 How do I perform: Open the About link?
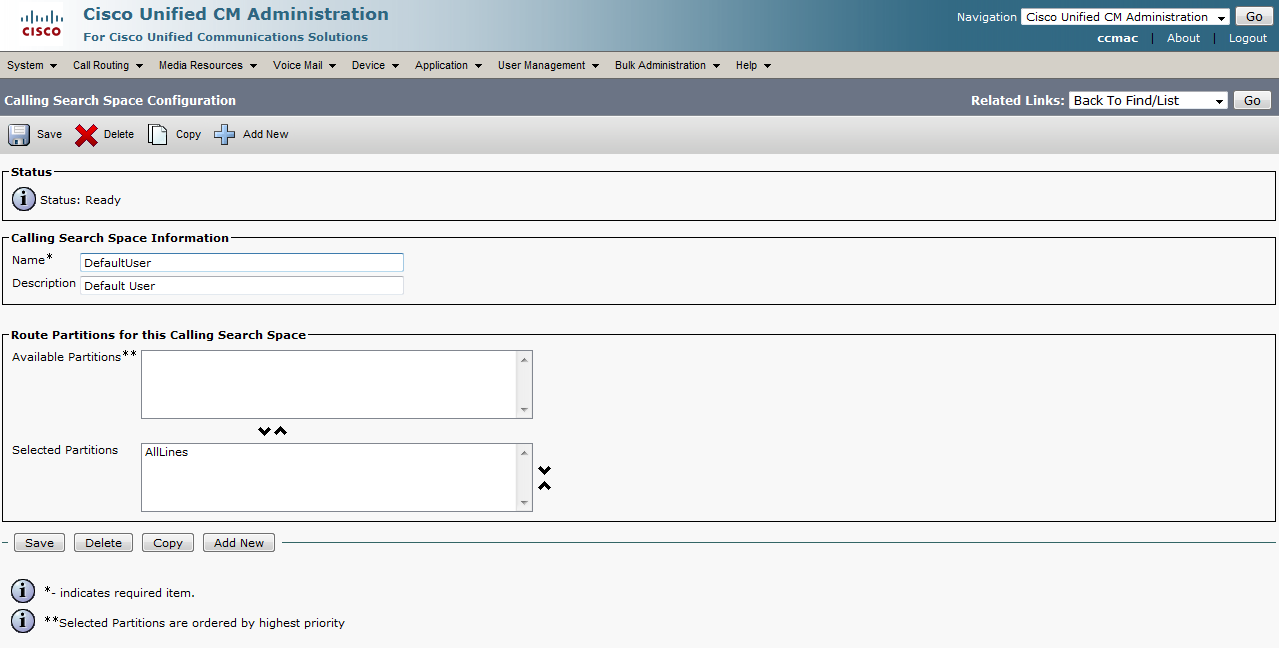[x=1183, y=38]
